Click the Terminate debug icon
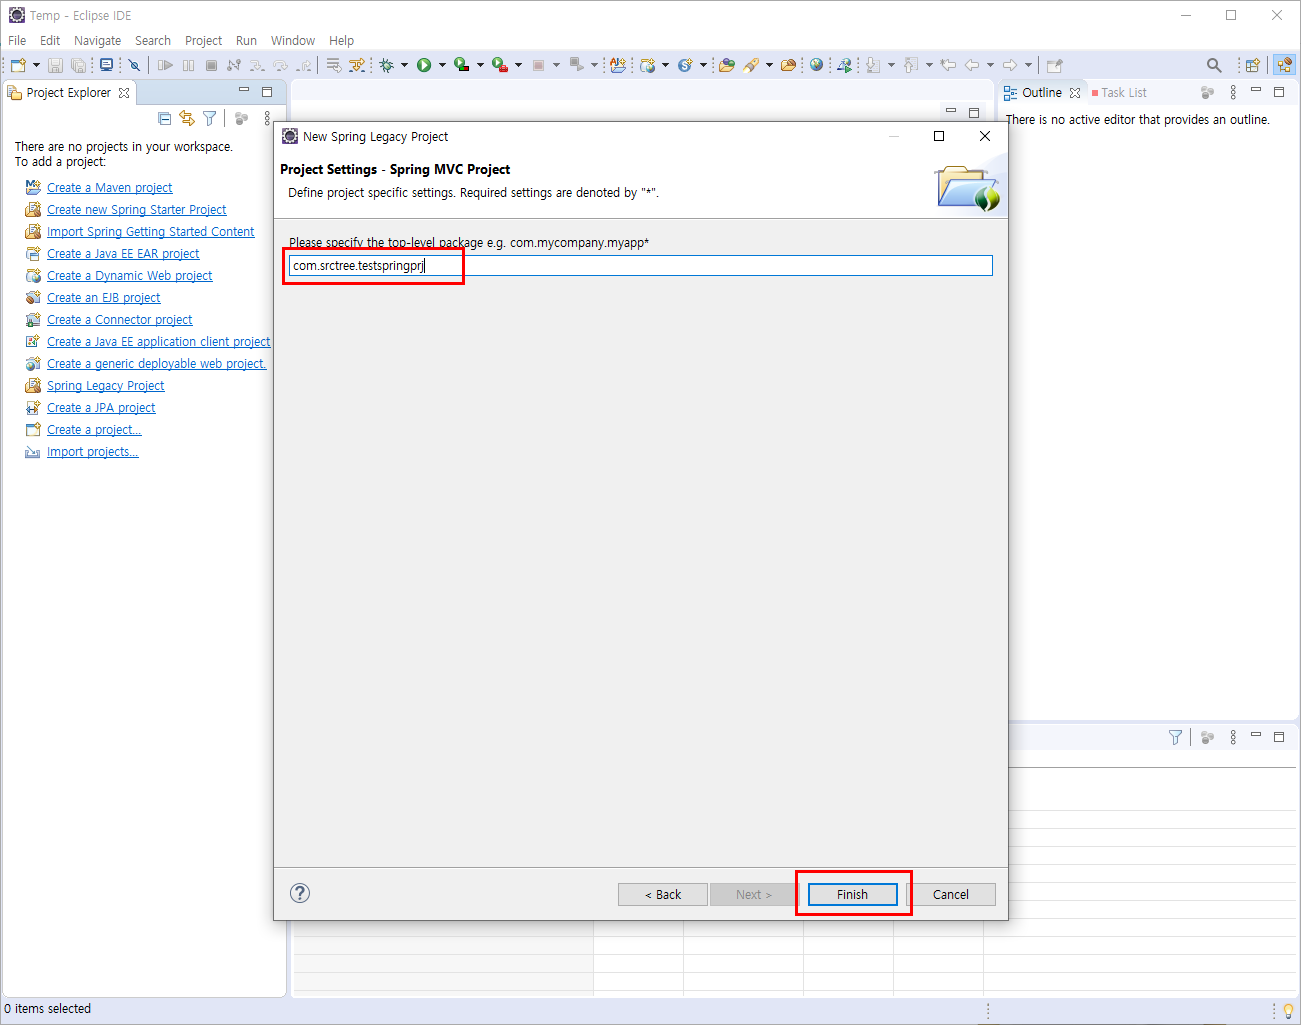Screen dimensions: 1301x1025 (x=211, y=65)
